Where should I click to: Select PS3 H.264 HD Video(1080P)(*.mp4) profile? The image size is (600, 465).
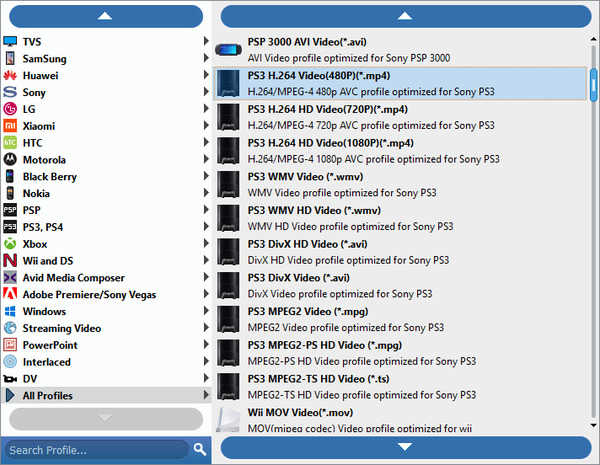pos(400,151)
